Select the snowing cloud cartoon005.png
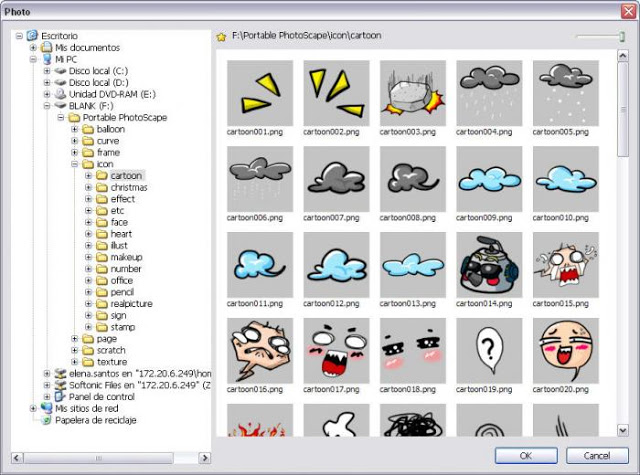 click(x=566, y=93)
